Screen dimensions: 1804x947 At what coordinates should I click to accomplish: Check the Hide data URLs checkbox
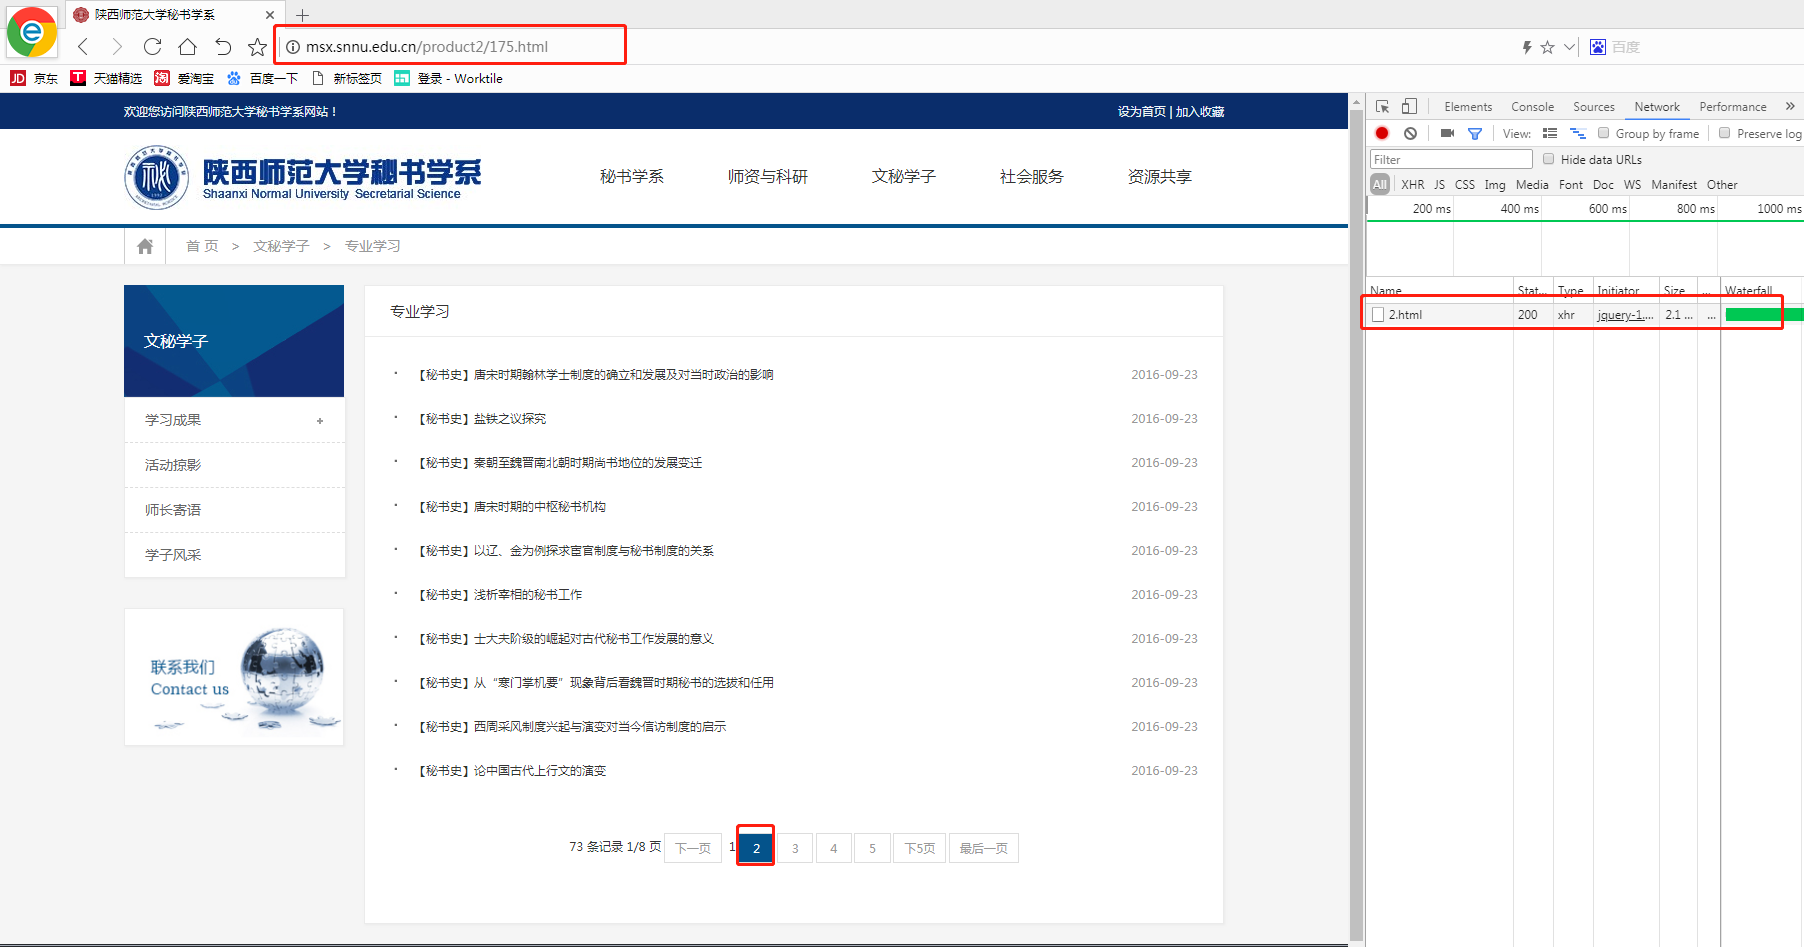click(1549, 159)
